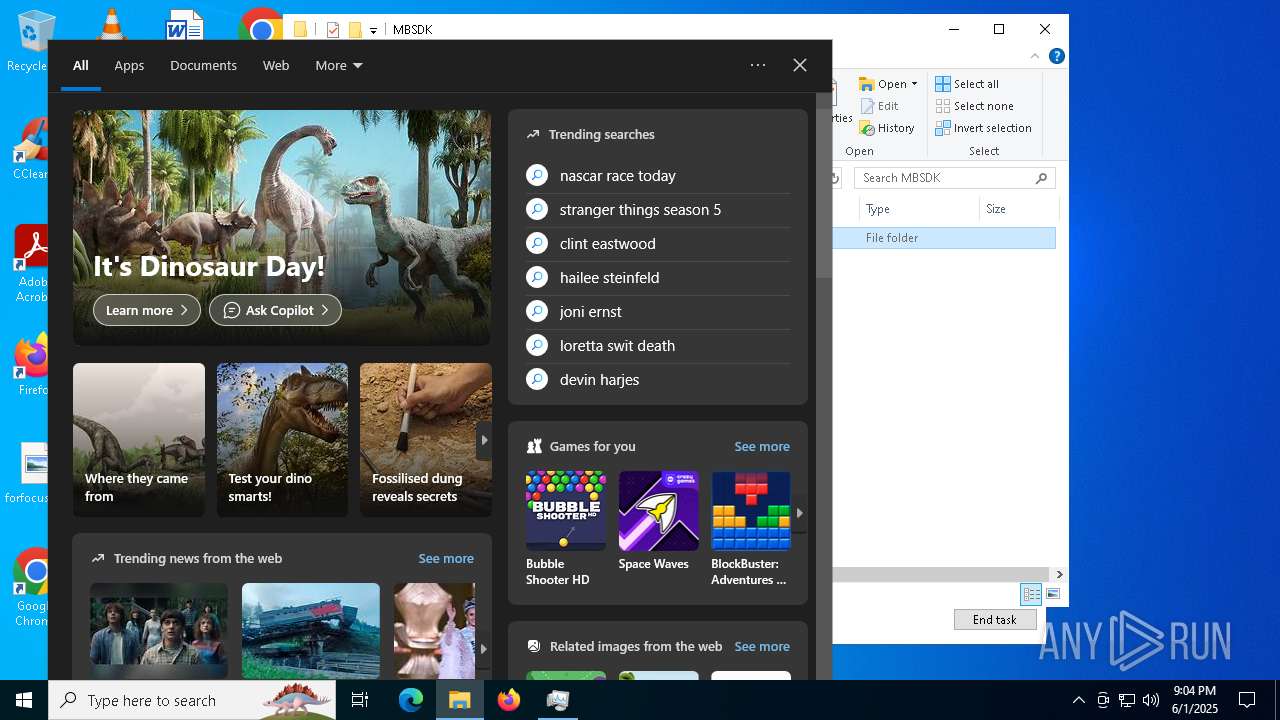This screenshot has width=1280, height=720.
Task: Search for loretta swit death
Action: (657, 346)
